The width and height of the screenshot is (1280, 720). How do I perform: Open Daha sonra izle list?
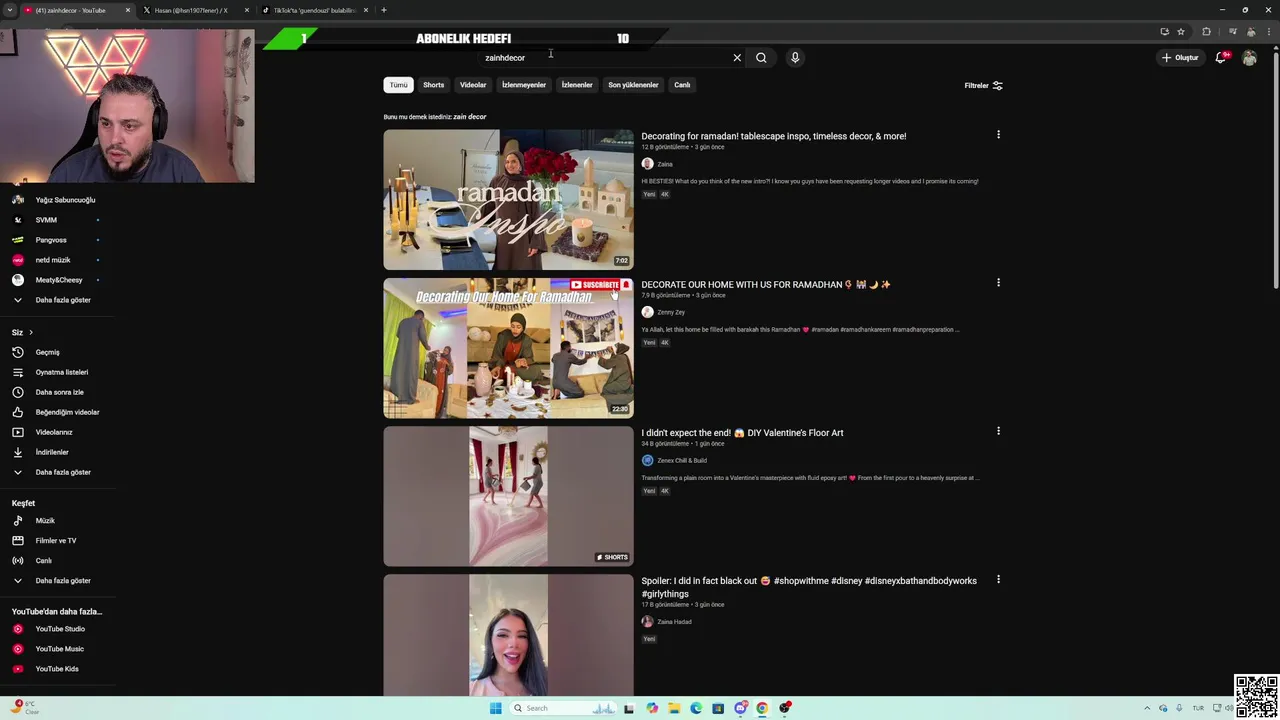tap(58, 392)
